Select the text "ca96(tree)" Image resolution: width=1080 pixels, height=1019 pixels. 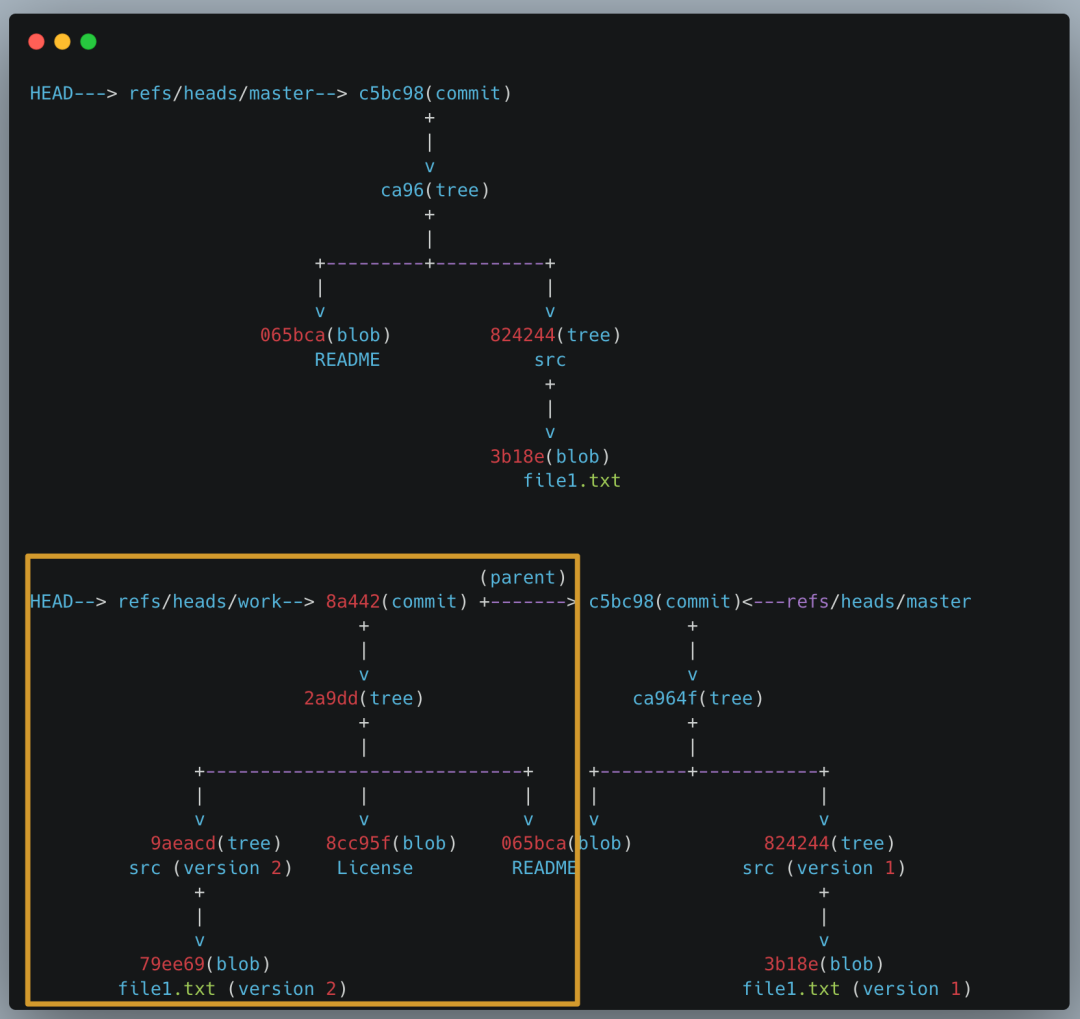[435, 191]
